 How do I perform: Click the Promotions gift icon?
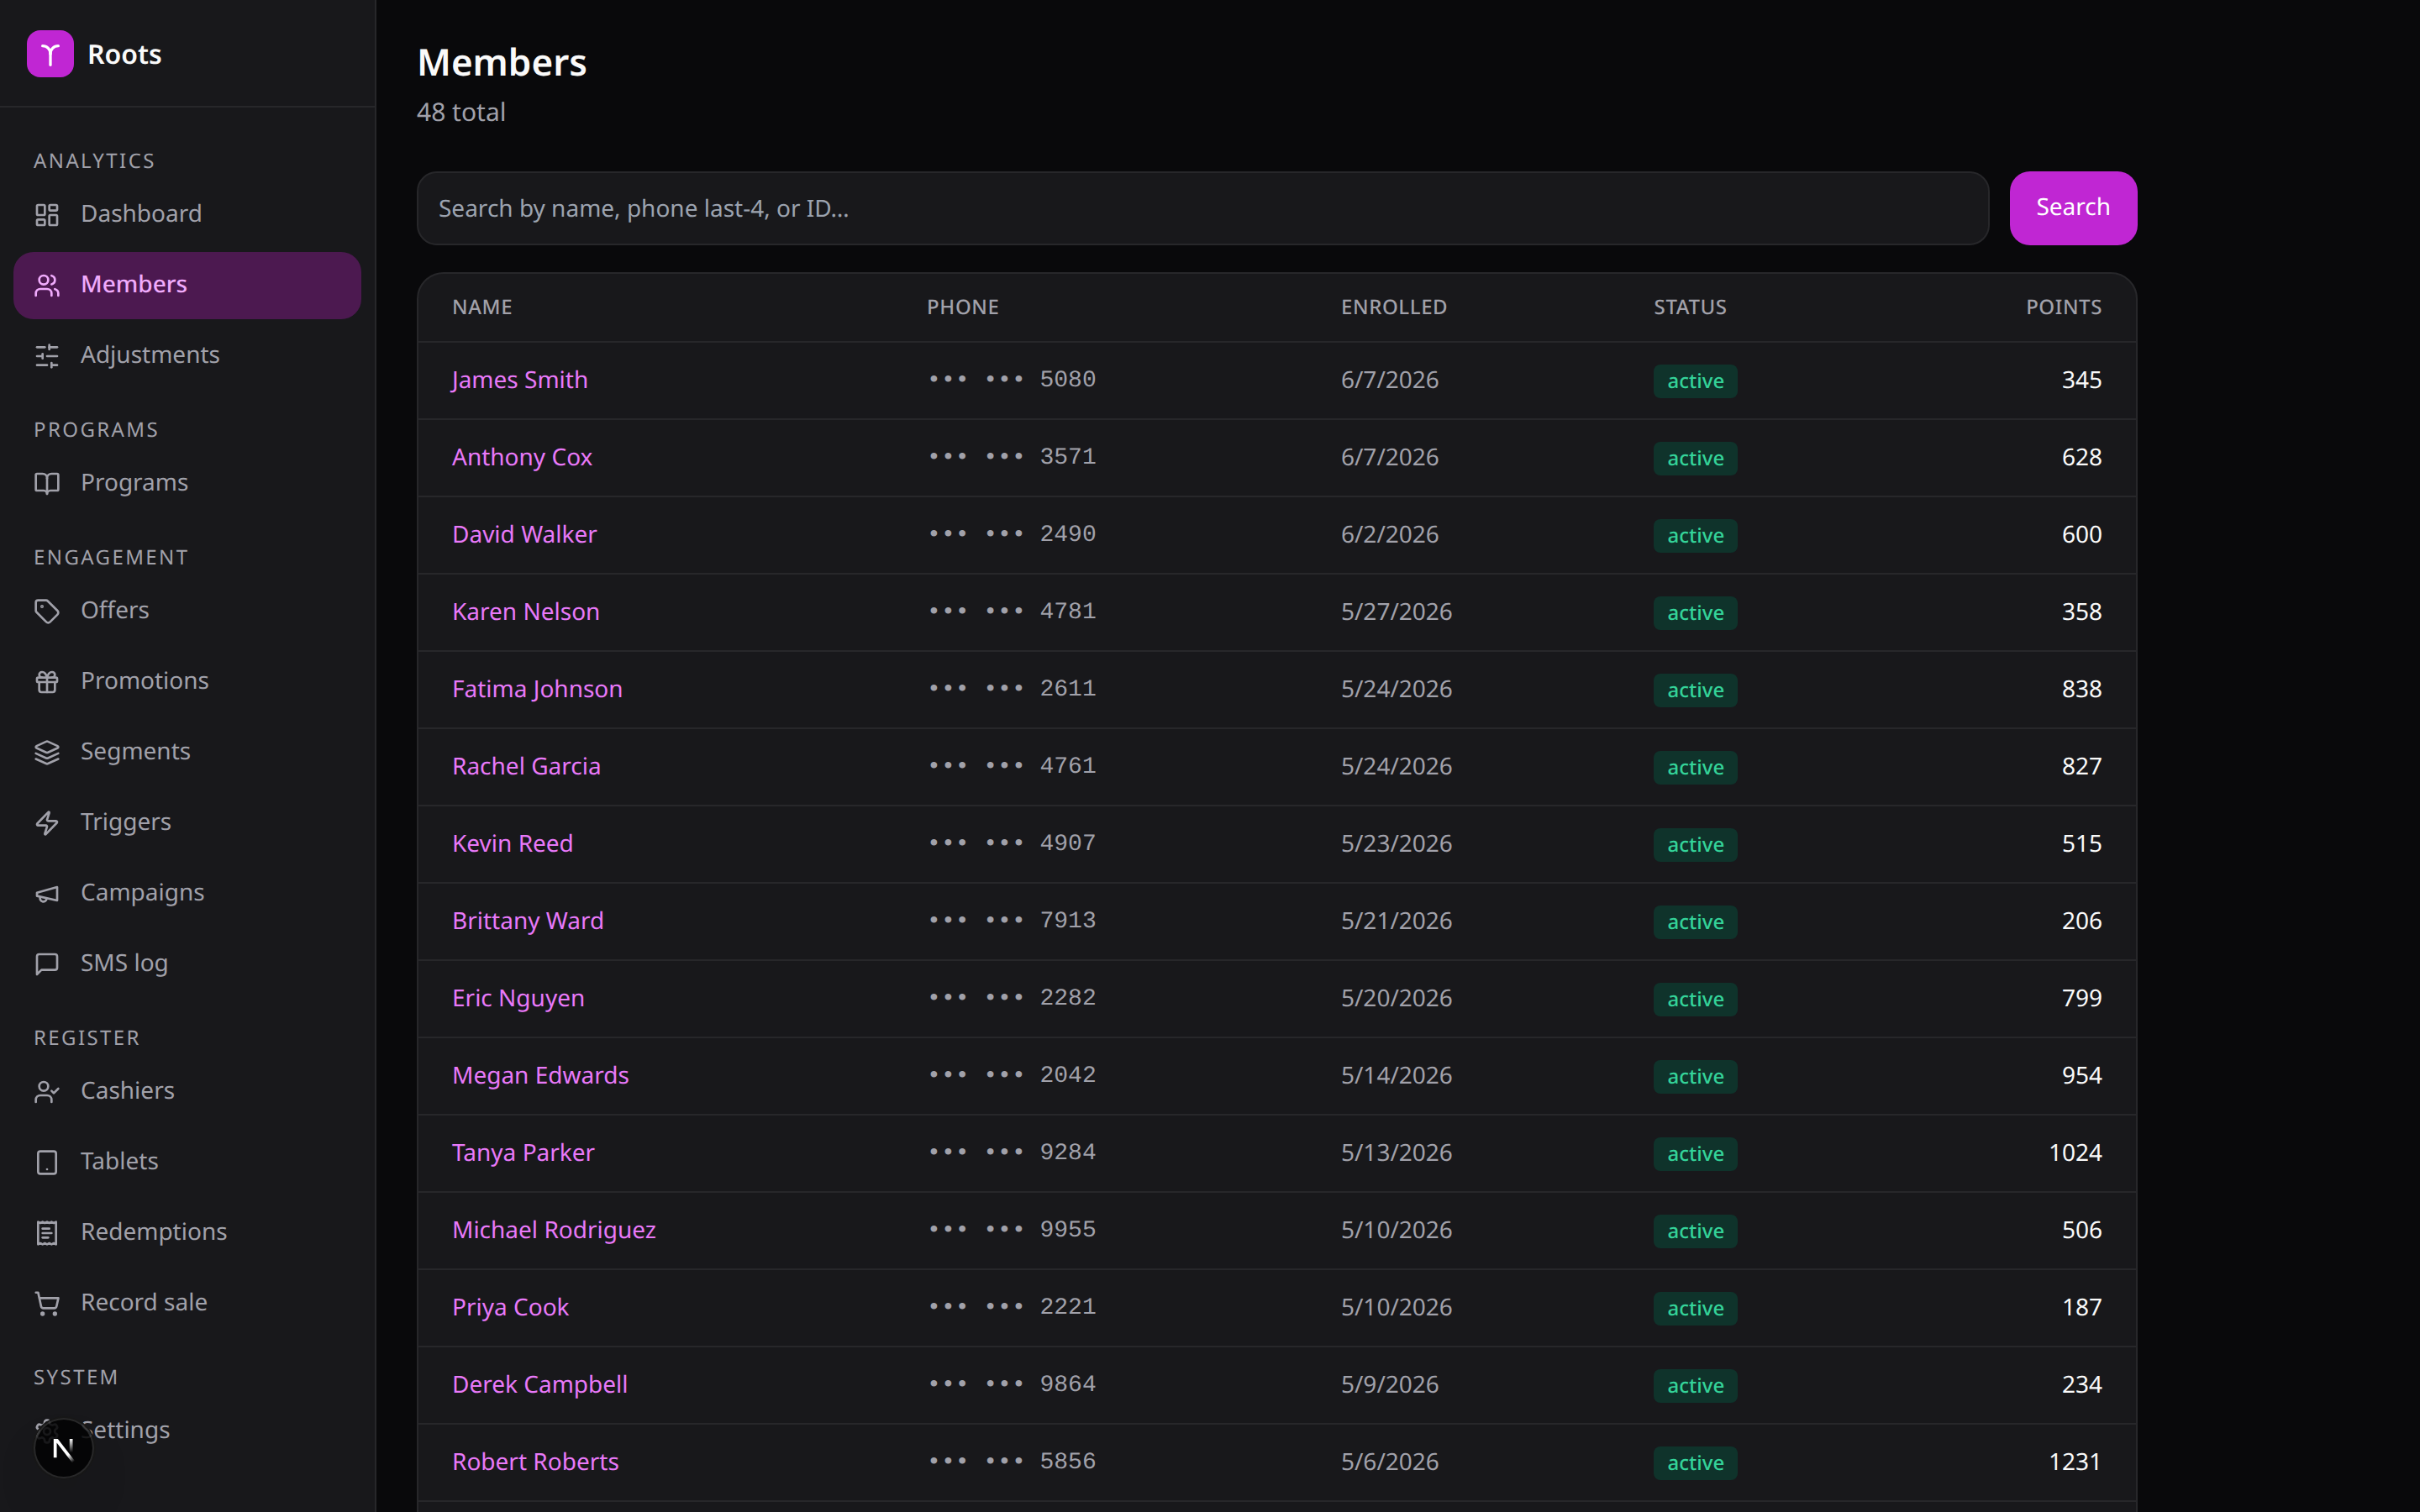47,681
